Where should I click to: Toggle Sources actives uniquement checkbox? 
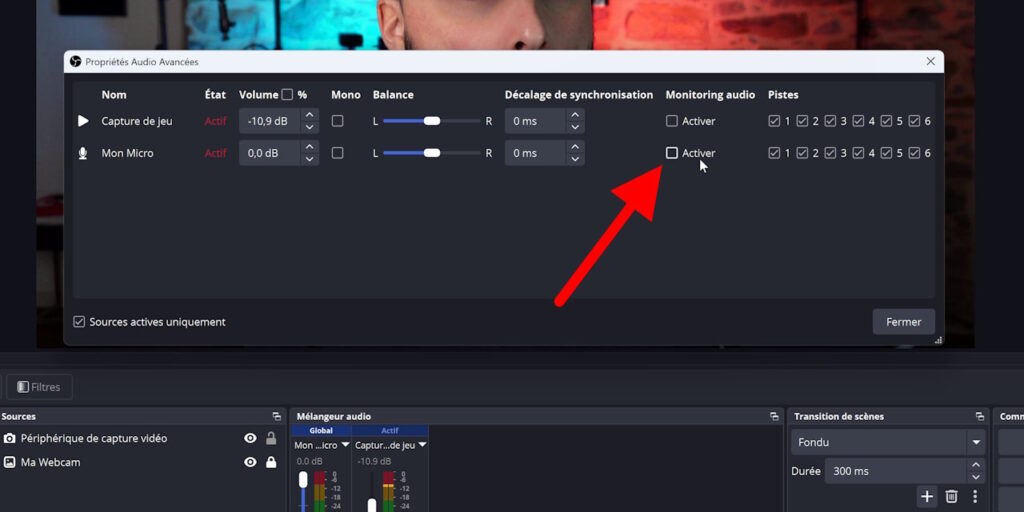point(79,322)
